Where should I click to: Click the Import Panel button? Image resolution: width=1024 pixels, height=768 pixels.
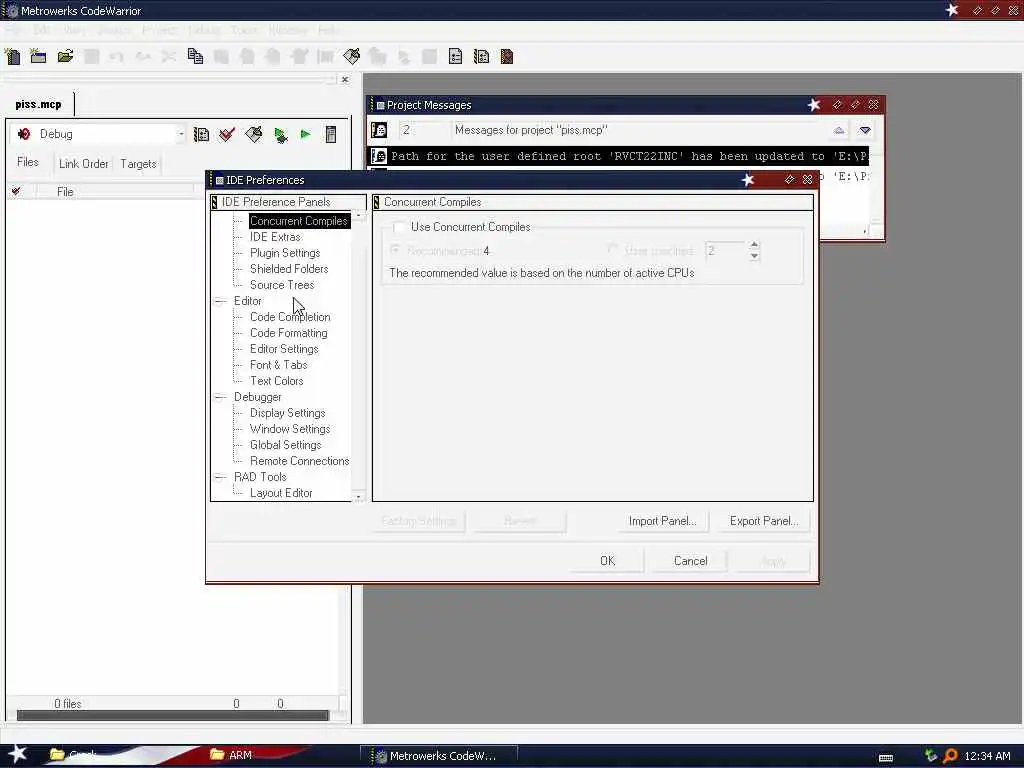coord(662,521)
